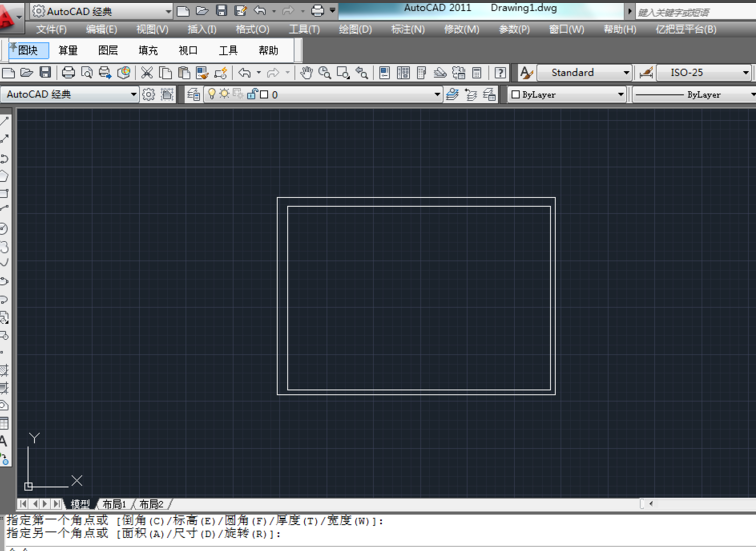Toggle layer 0 lock padlock icon

(252, 94)
